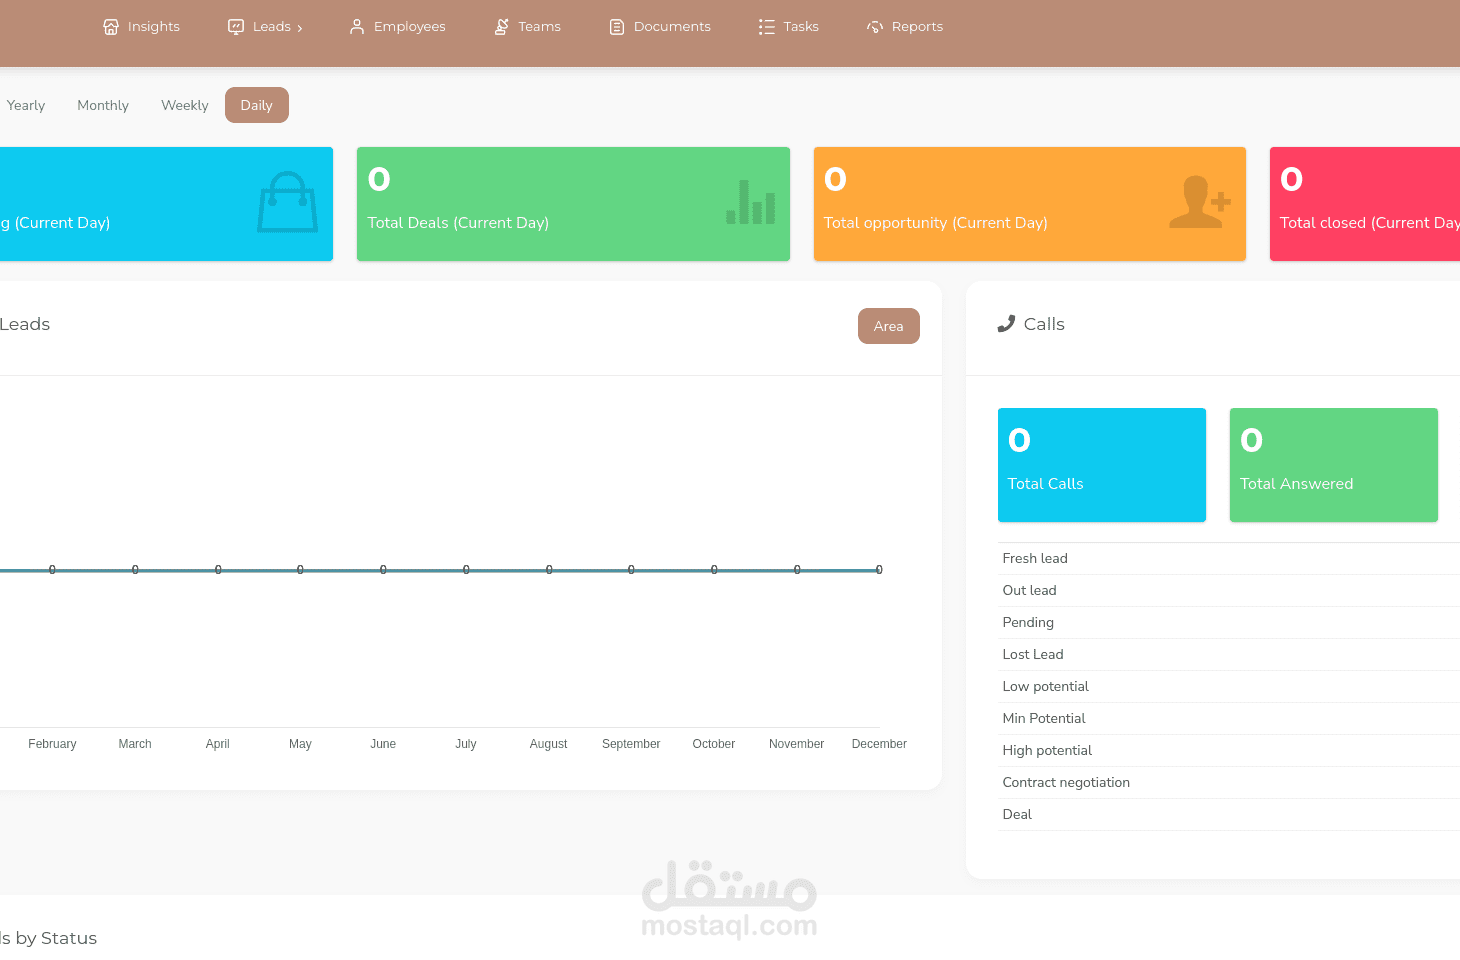Select the Lost Lead row
1460x960 pixels.
(1229, 655)
